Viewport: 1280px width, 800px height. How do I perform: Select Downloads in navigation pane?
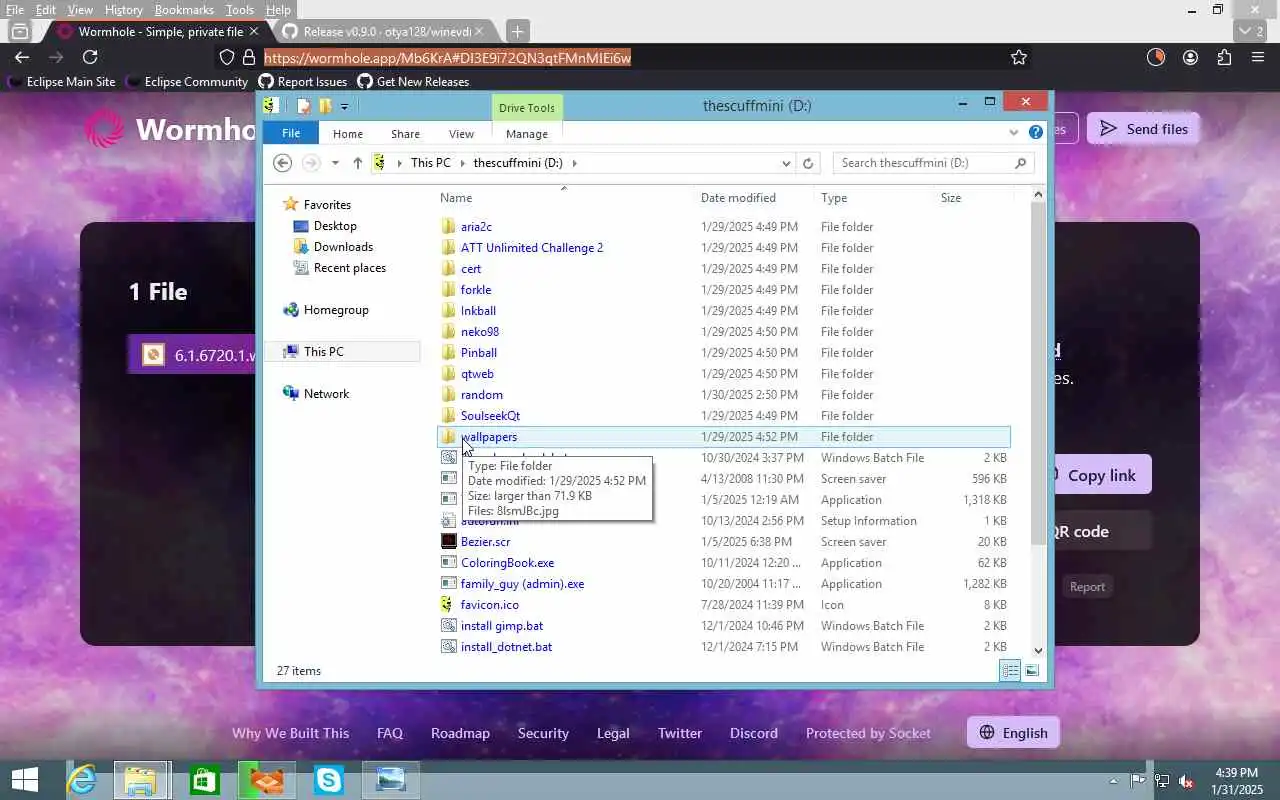343,247
